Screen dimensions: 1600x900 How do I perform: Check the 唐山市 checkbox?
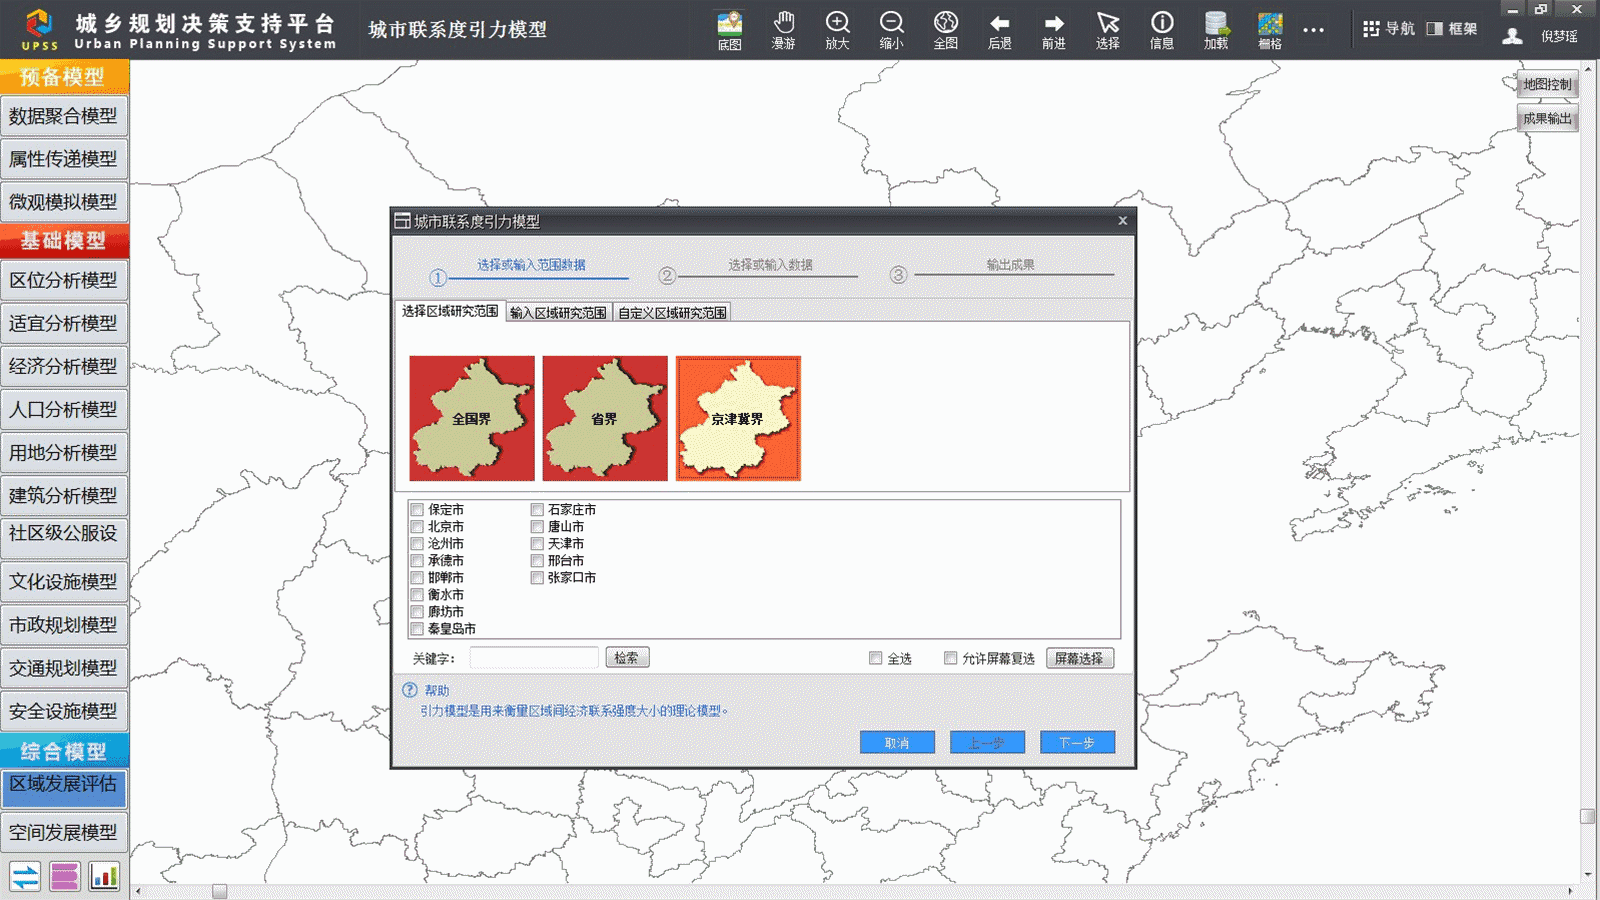pos(537,526)
